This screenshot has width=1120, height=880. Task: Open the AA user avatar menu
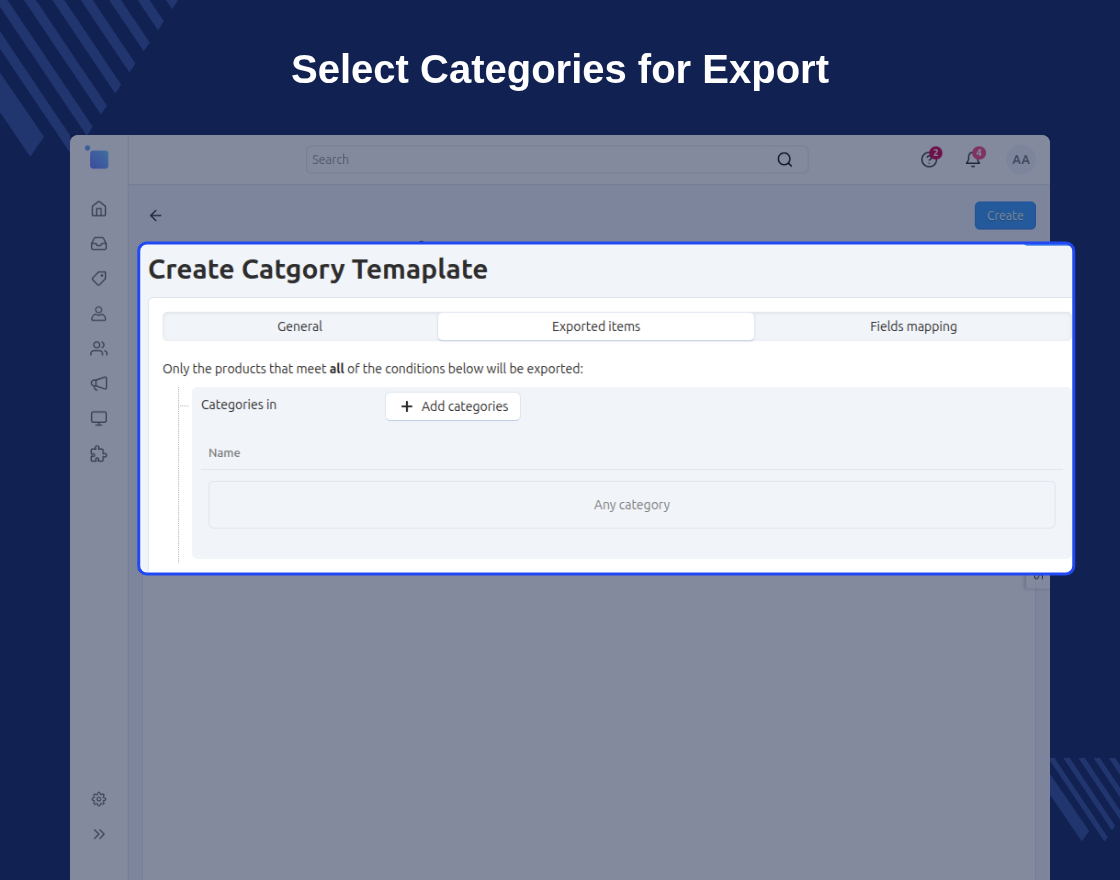click(1021, 159)
